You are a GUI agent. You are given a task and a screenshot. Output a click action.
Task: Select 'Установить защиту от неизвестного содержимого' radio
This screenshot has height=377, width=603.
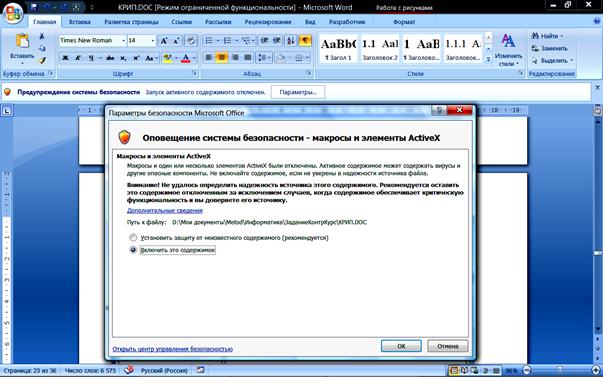[x=133, y=238]
